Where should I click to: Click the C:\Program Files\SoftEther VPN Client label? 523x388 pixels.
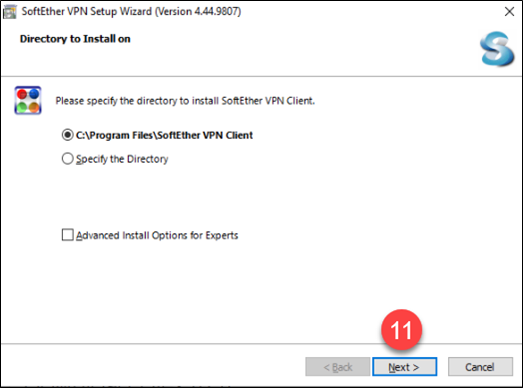click(164, 135)
